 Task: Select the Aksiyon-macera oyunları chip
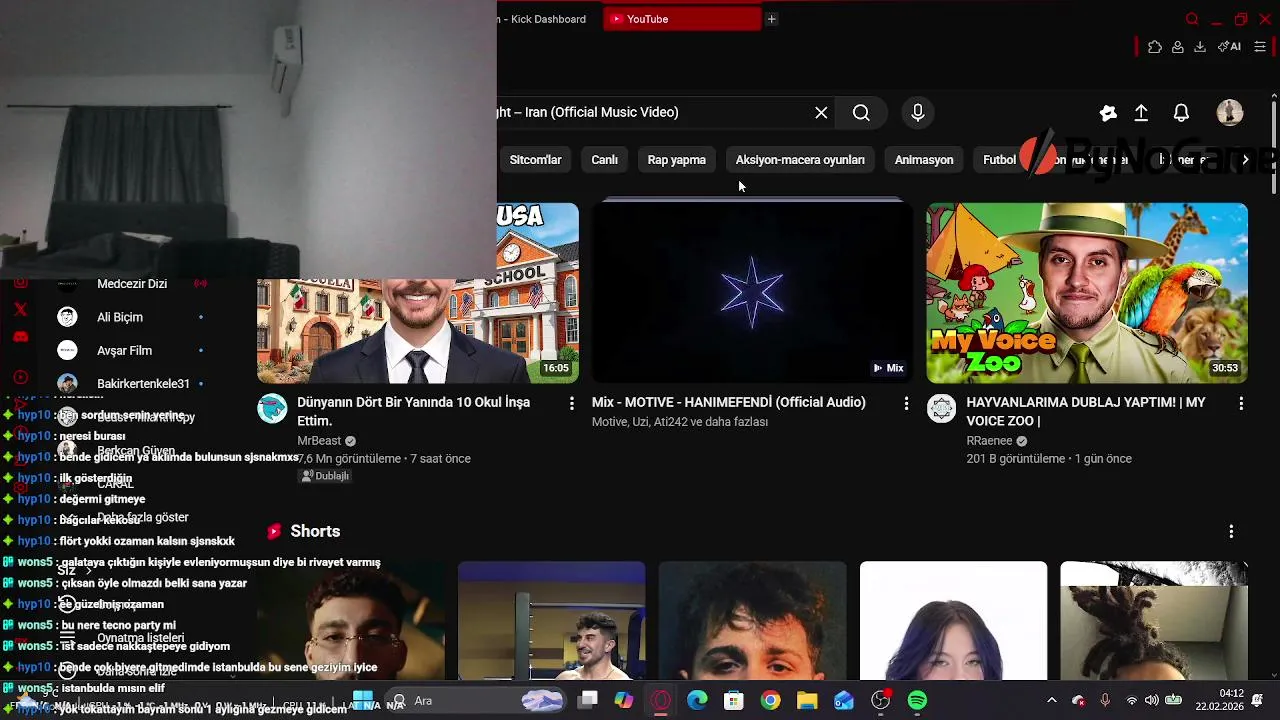800,160
